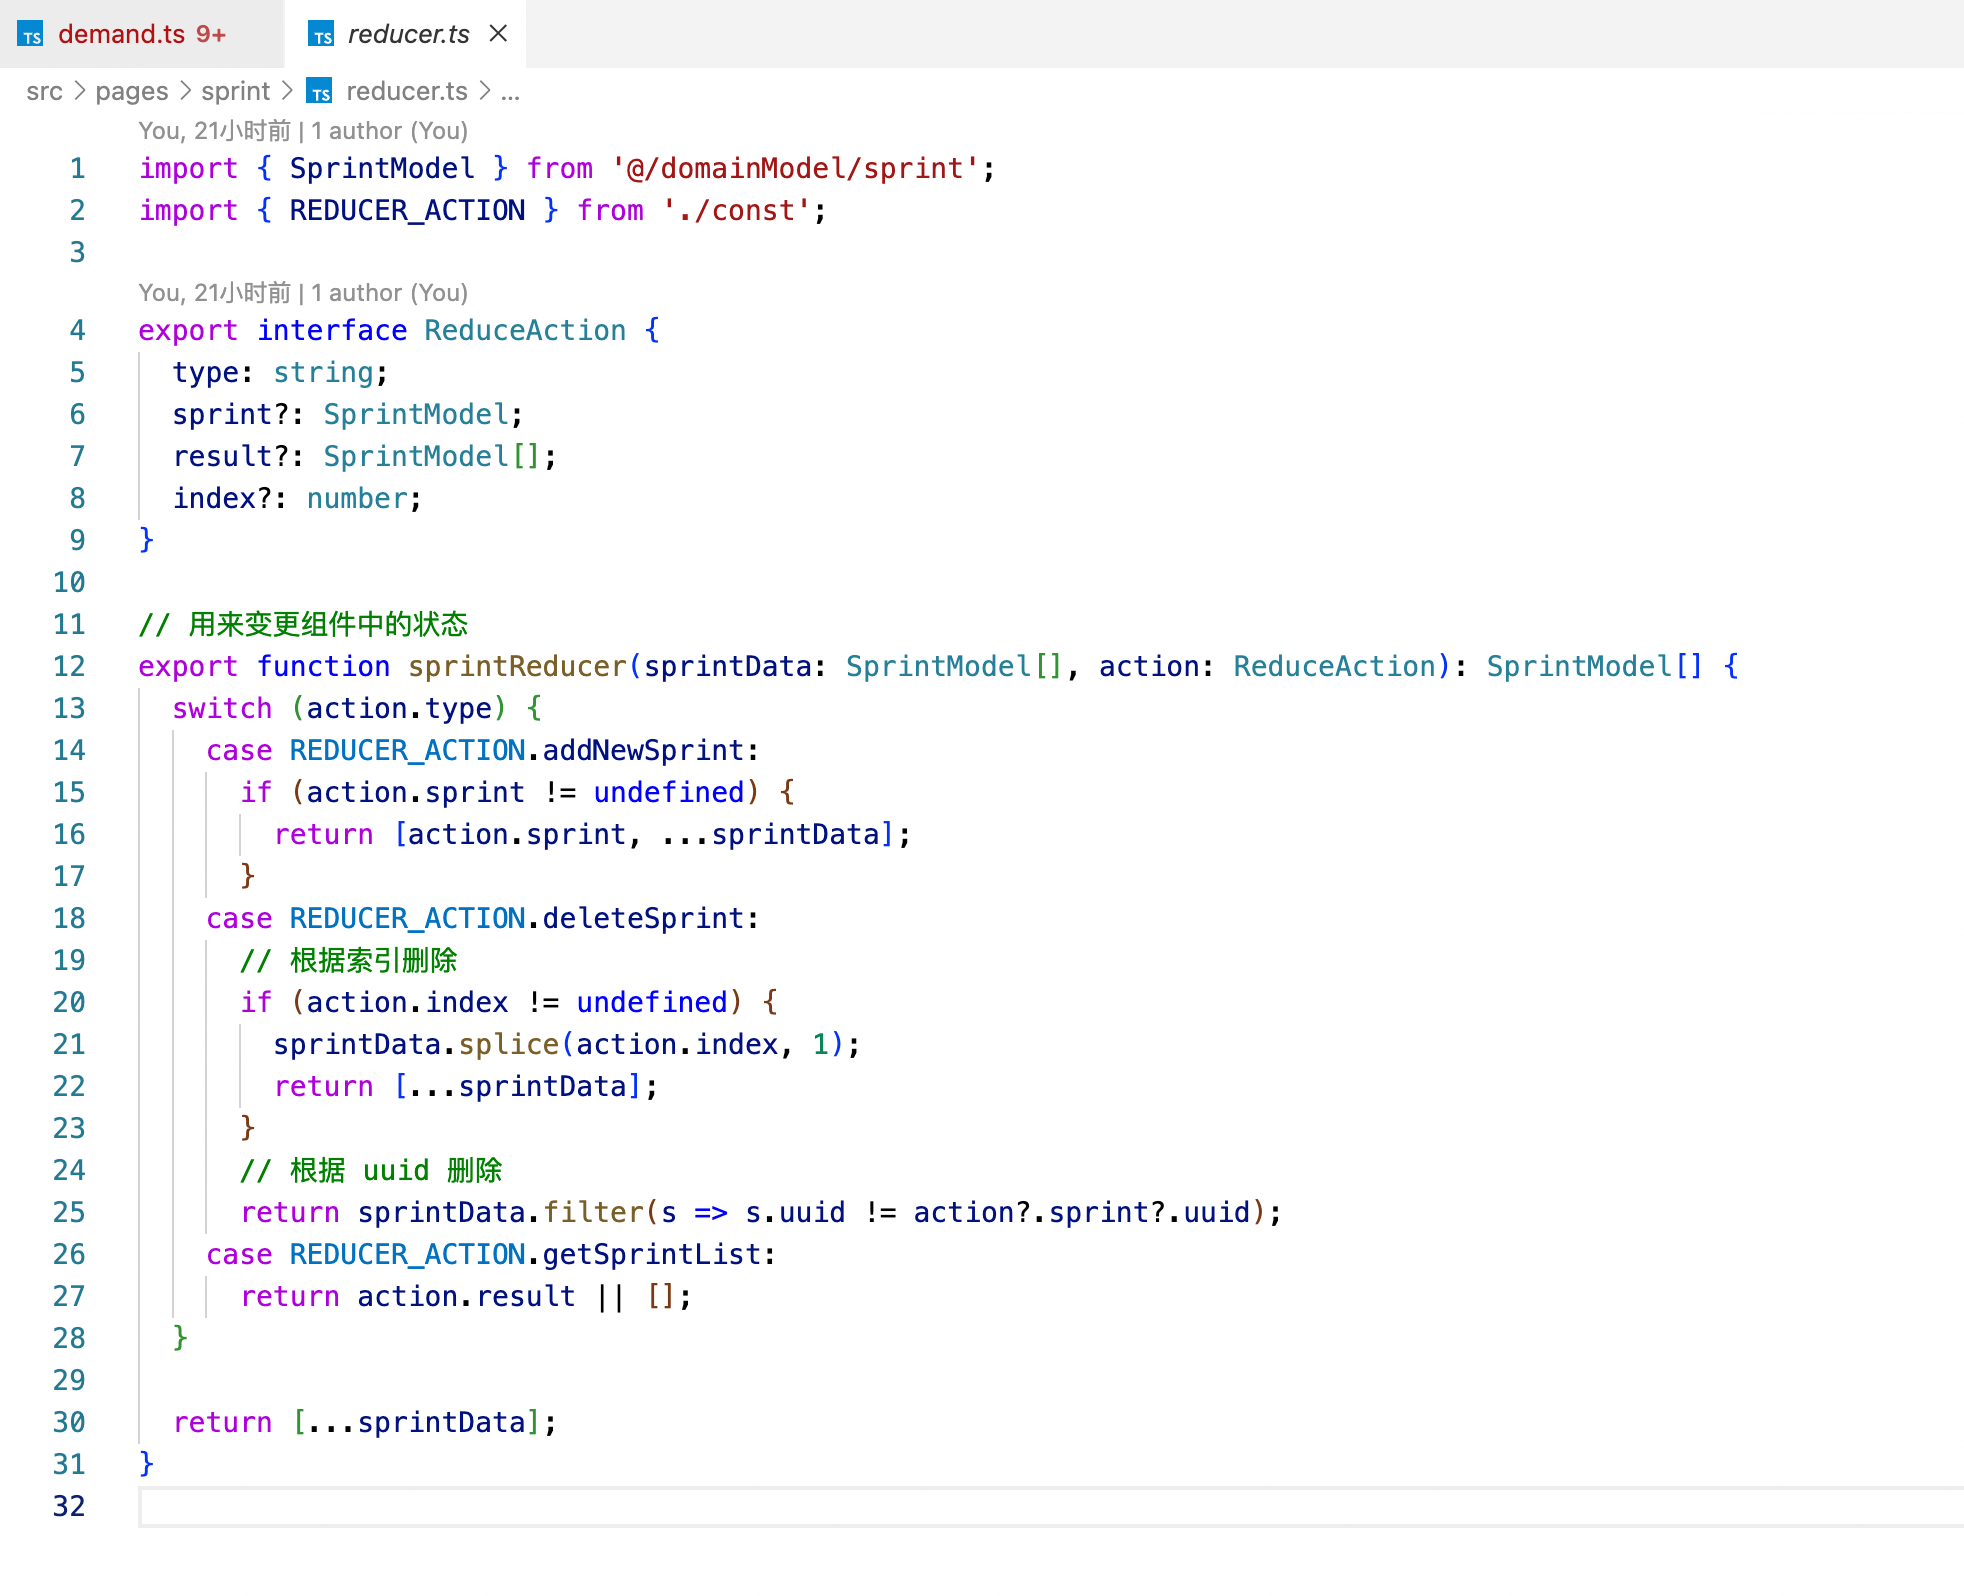Click line number 12 in the gutter

[69, 666]
